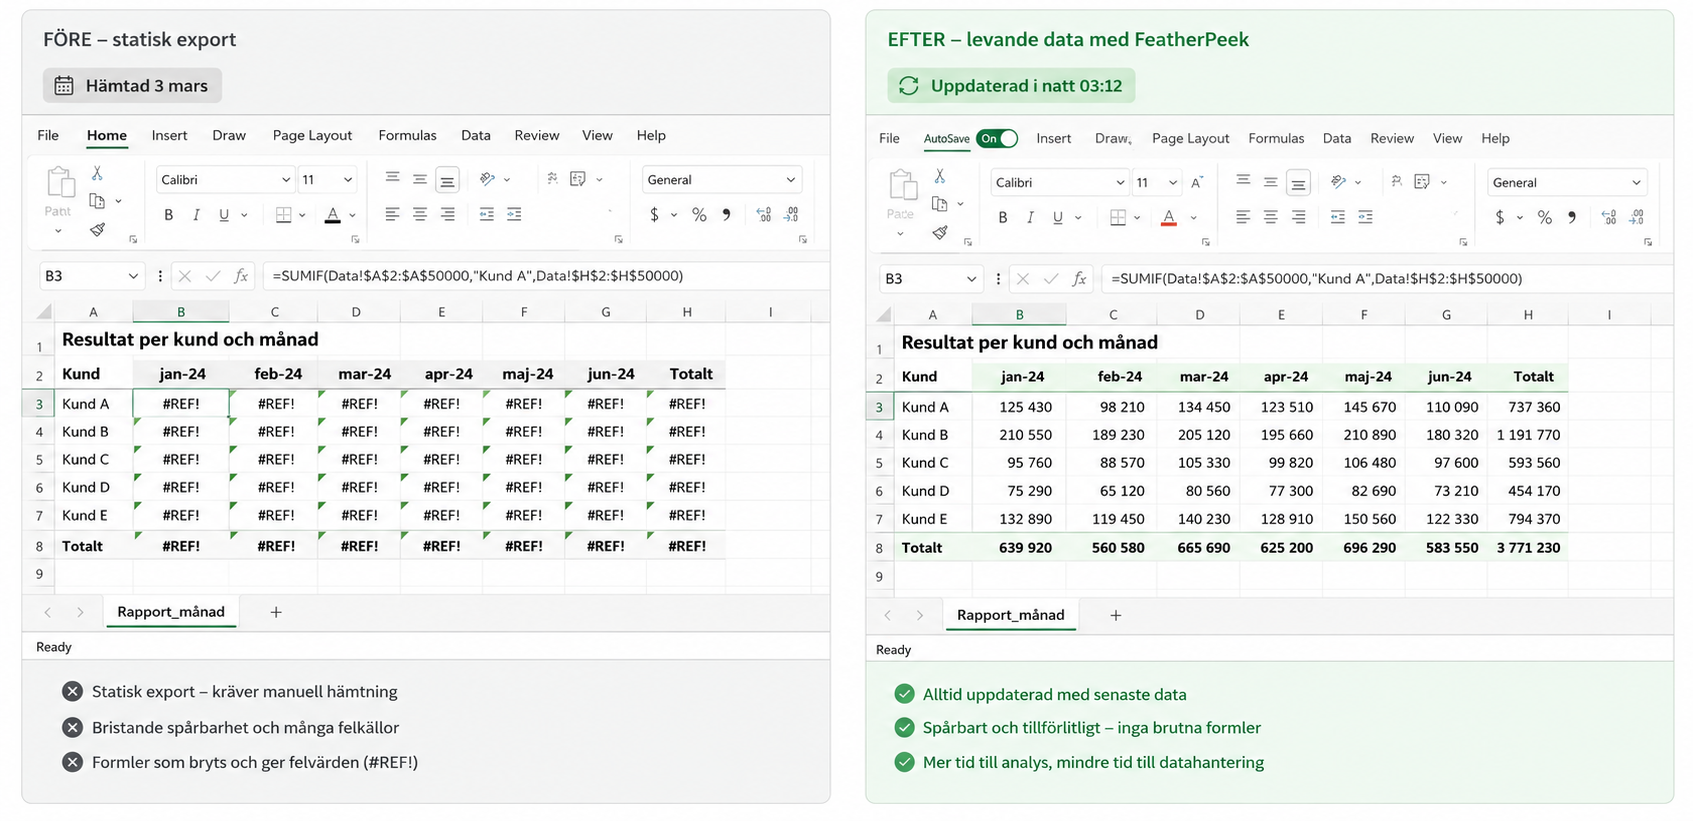Open the General number format in EFTER window
Image resolution: width=1693 pixels, height=821 pixels.
pos(1567,183)
